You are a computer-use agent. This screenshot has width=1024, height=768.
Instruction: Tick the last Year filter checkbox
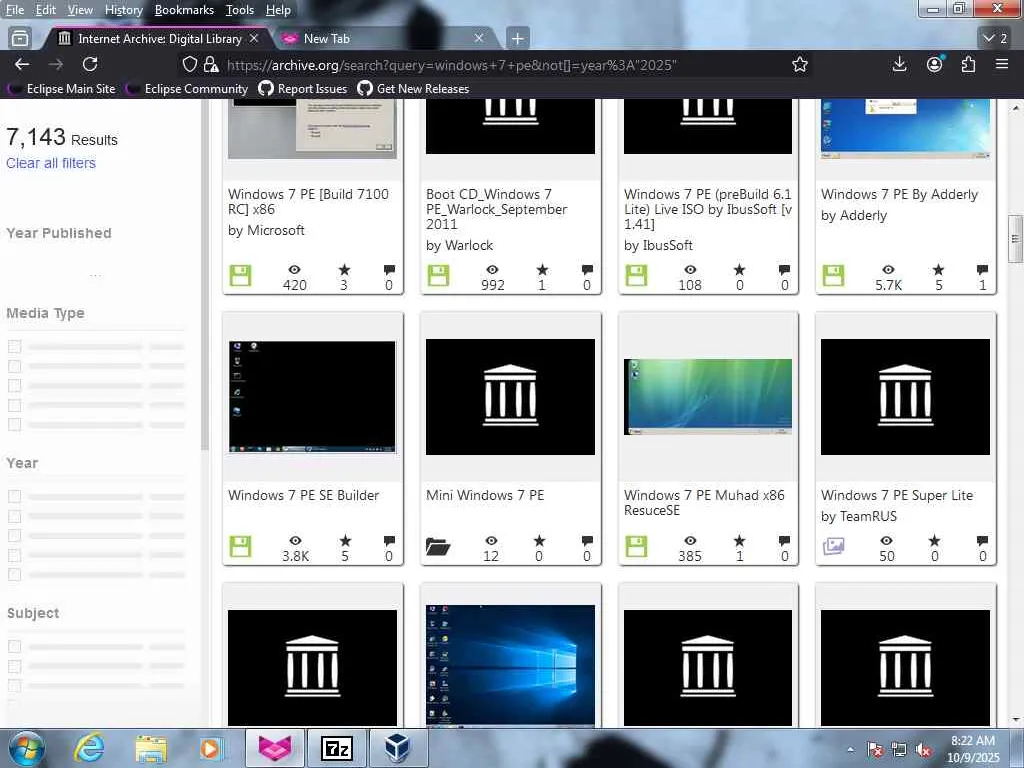(14, 575)
